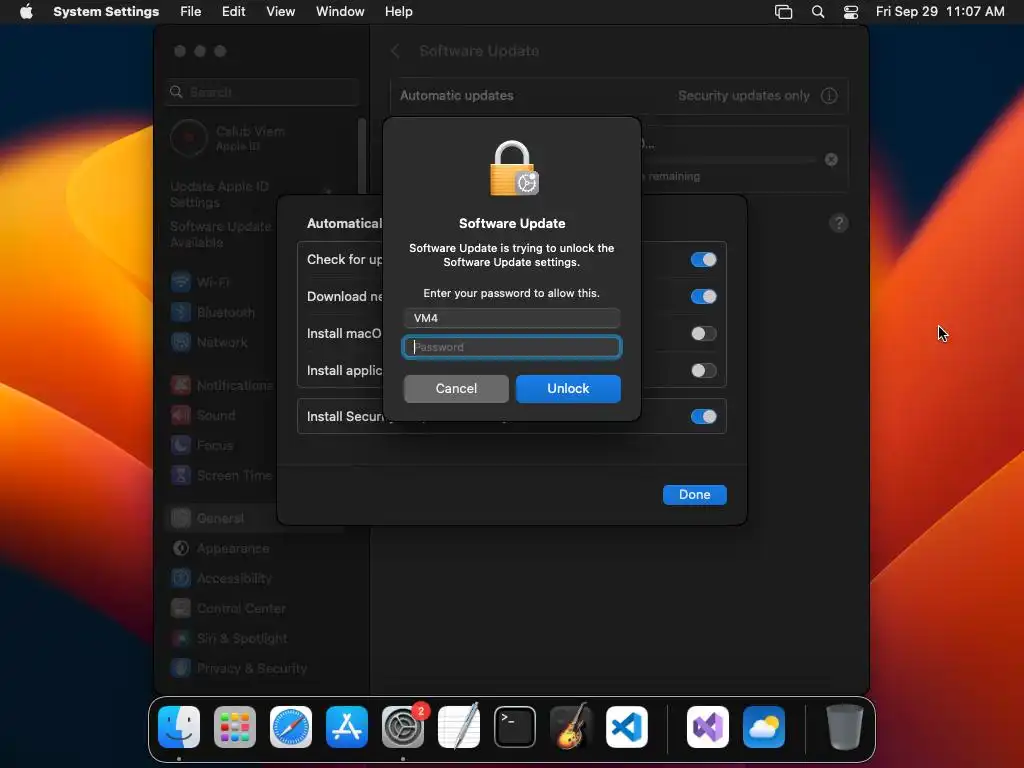Open Network in the settings sidebar
Image resolution: width=1024 pixels, height=768 pixels.
[209, 342]
